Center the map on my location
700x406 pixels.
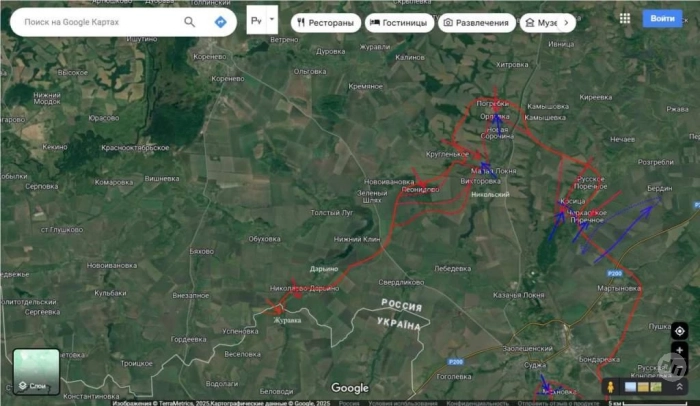coord(679,331)
